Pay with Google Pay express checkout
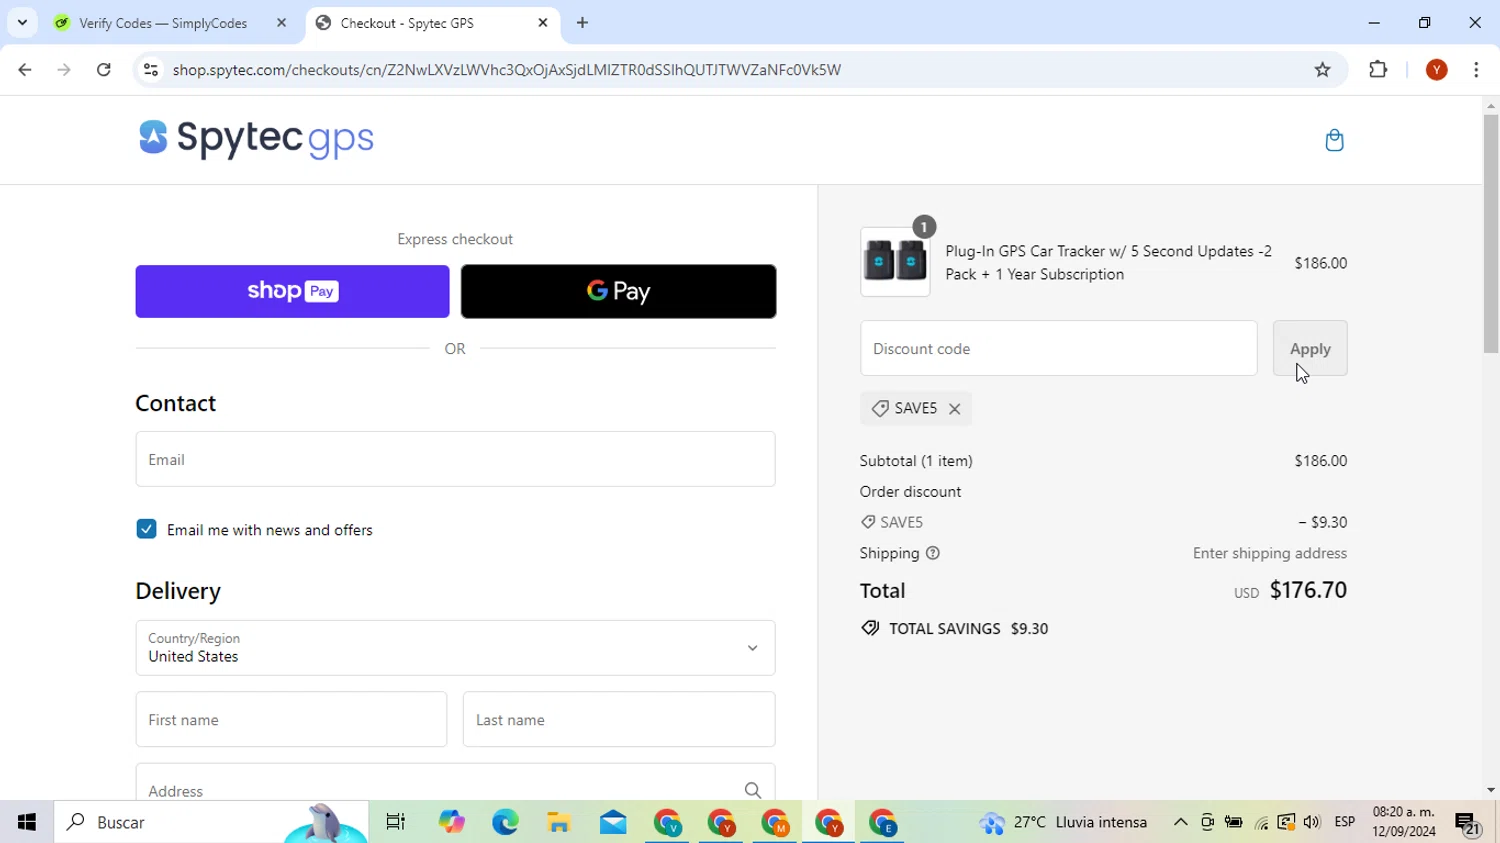This screenshot has height=843, width=1500. (x=618, y=291)
